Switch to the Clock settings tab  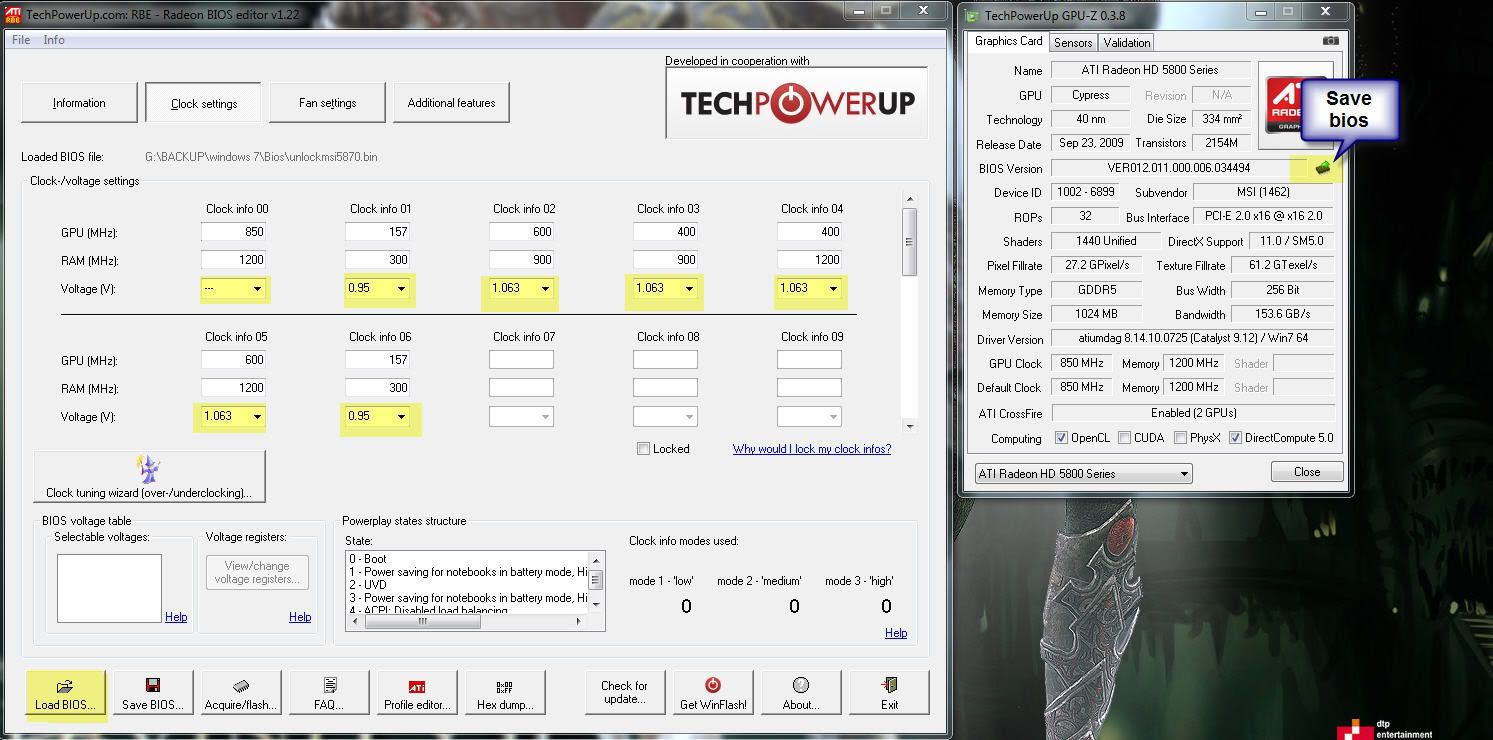(204, 103)
